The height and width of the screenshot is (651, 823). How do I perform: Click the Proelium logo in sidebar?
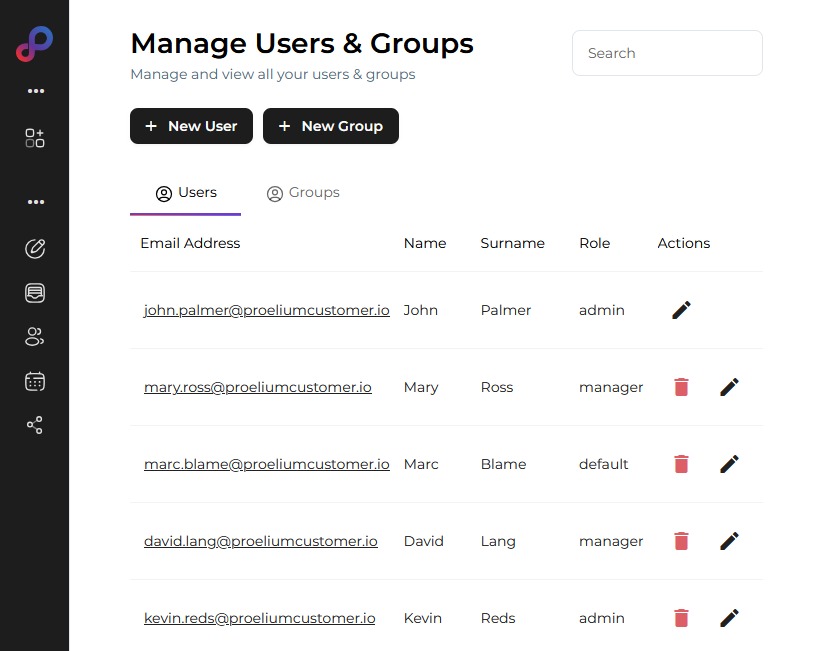[x=34, y=45]
